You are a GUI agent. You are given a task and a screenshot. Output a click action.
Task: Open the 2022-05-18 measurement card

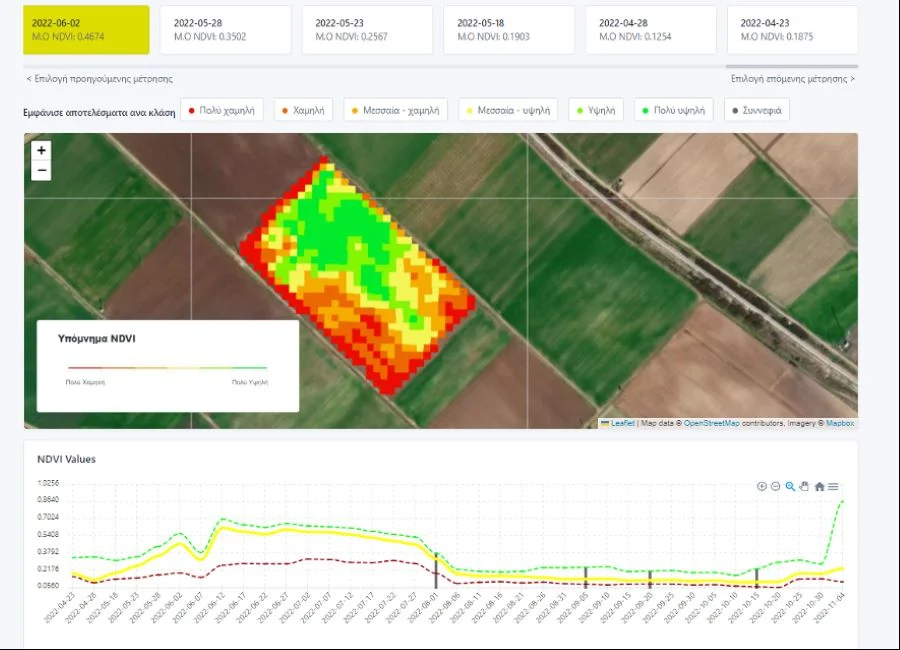pyautogui.click(x=510, y=29)
